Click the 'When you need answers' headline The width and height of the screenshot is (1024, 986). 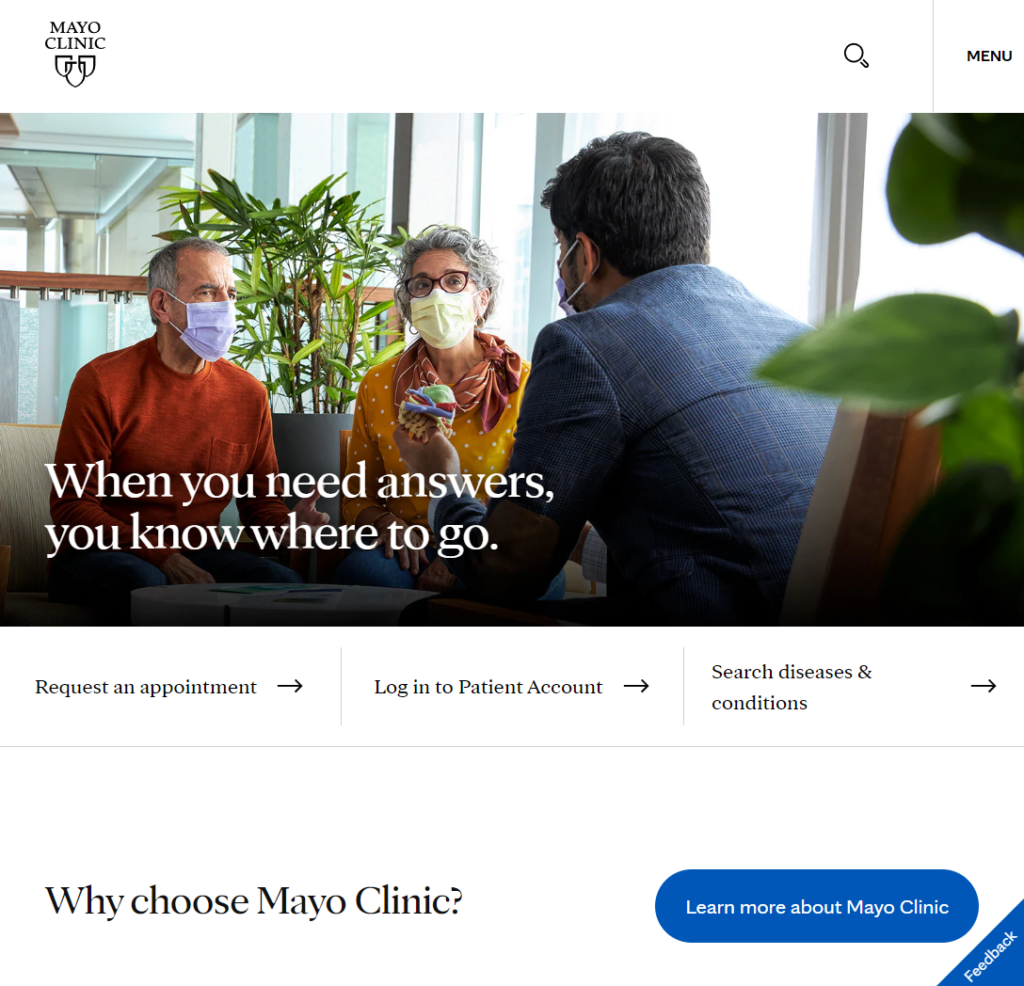(299, 508)
